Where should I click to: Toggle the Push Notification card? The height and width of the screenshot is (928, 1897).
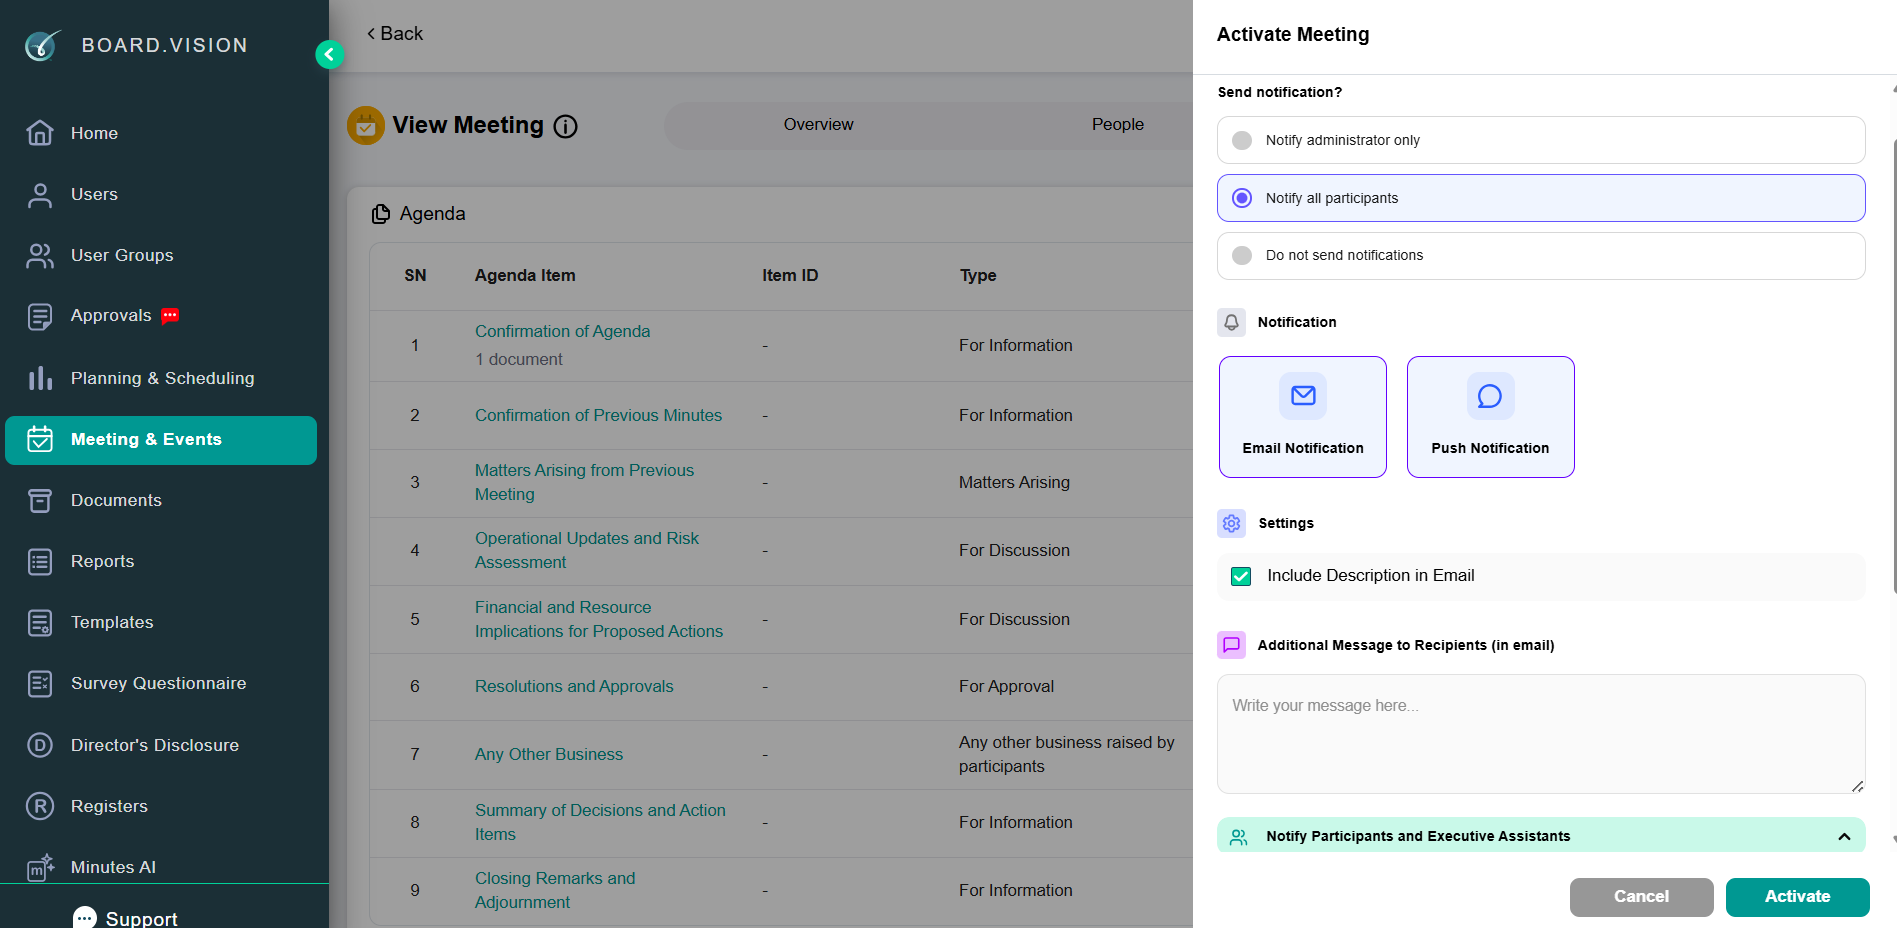click(1491, 417)
